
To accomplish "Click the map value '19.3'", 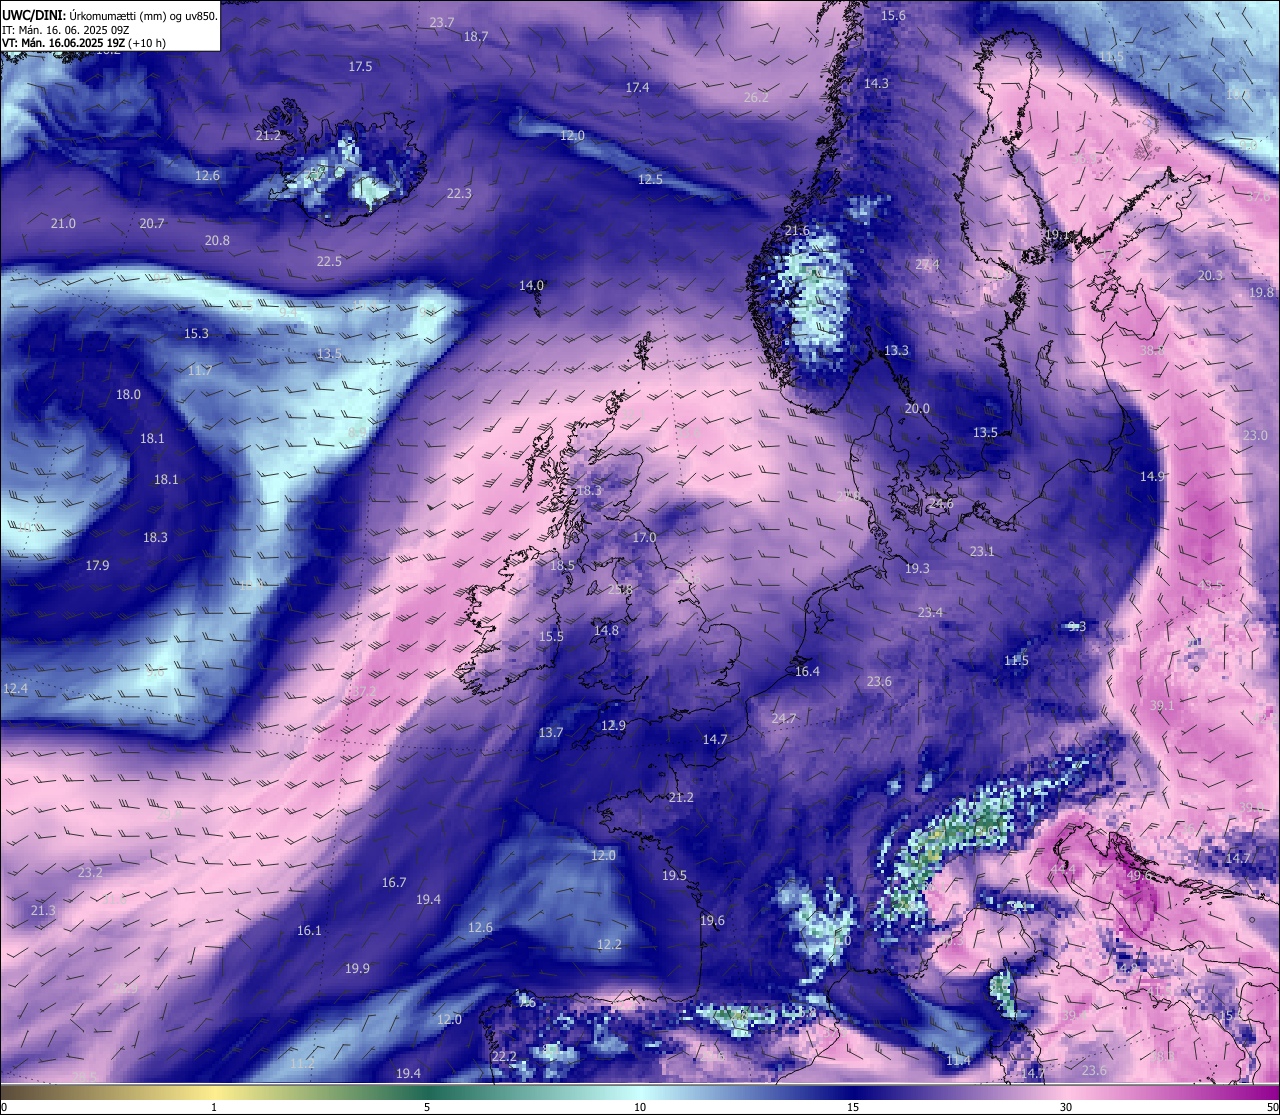I will click(917, 568).
